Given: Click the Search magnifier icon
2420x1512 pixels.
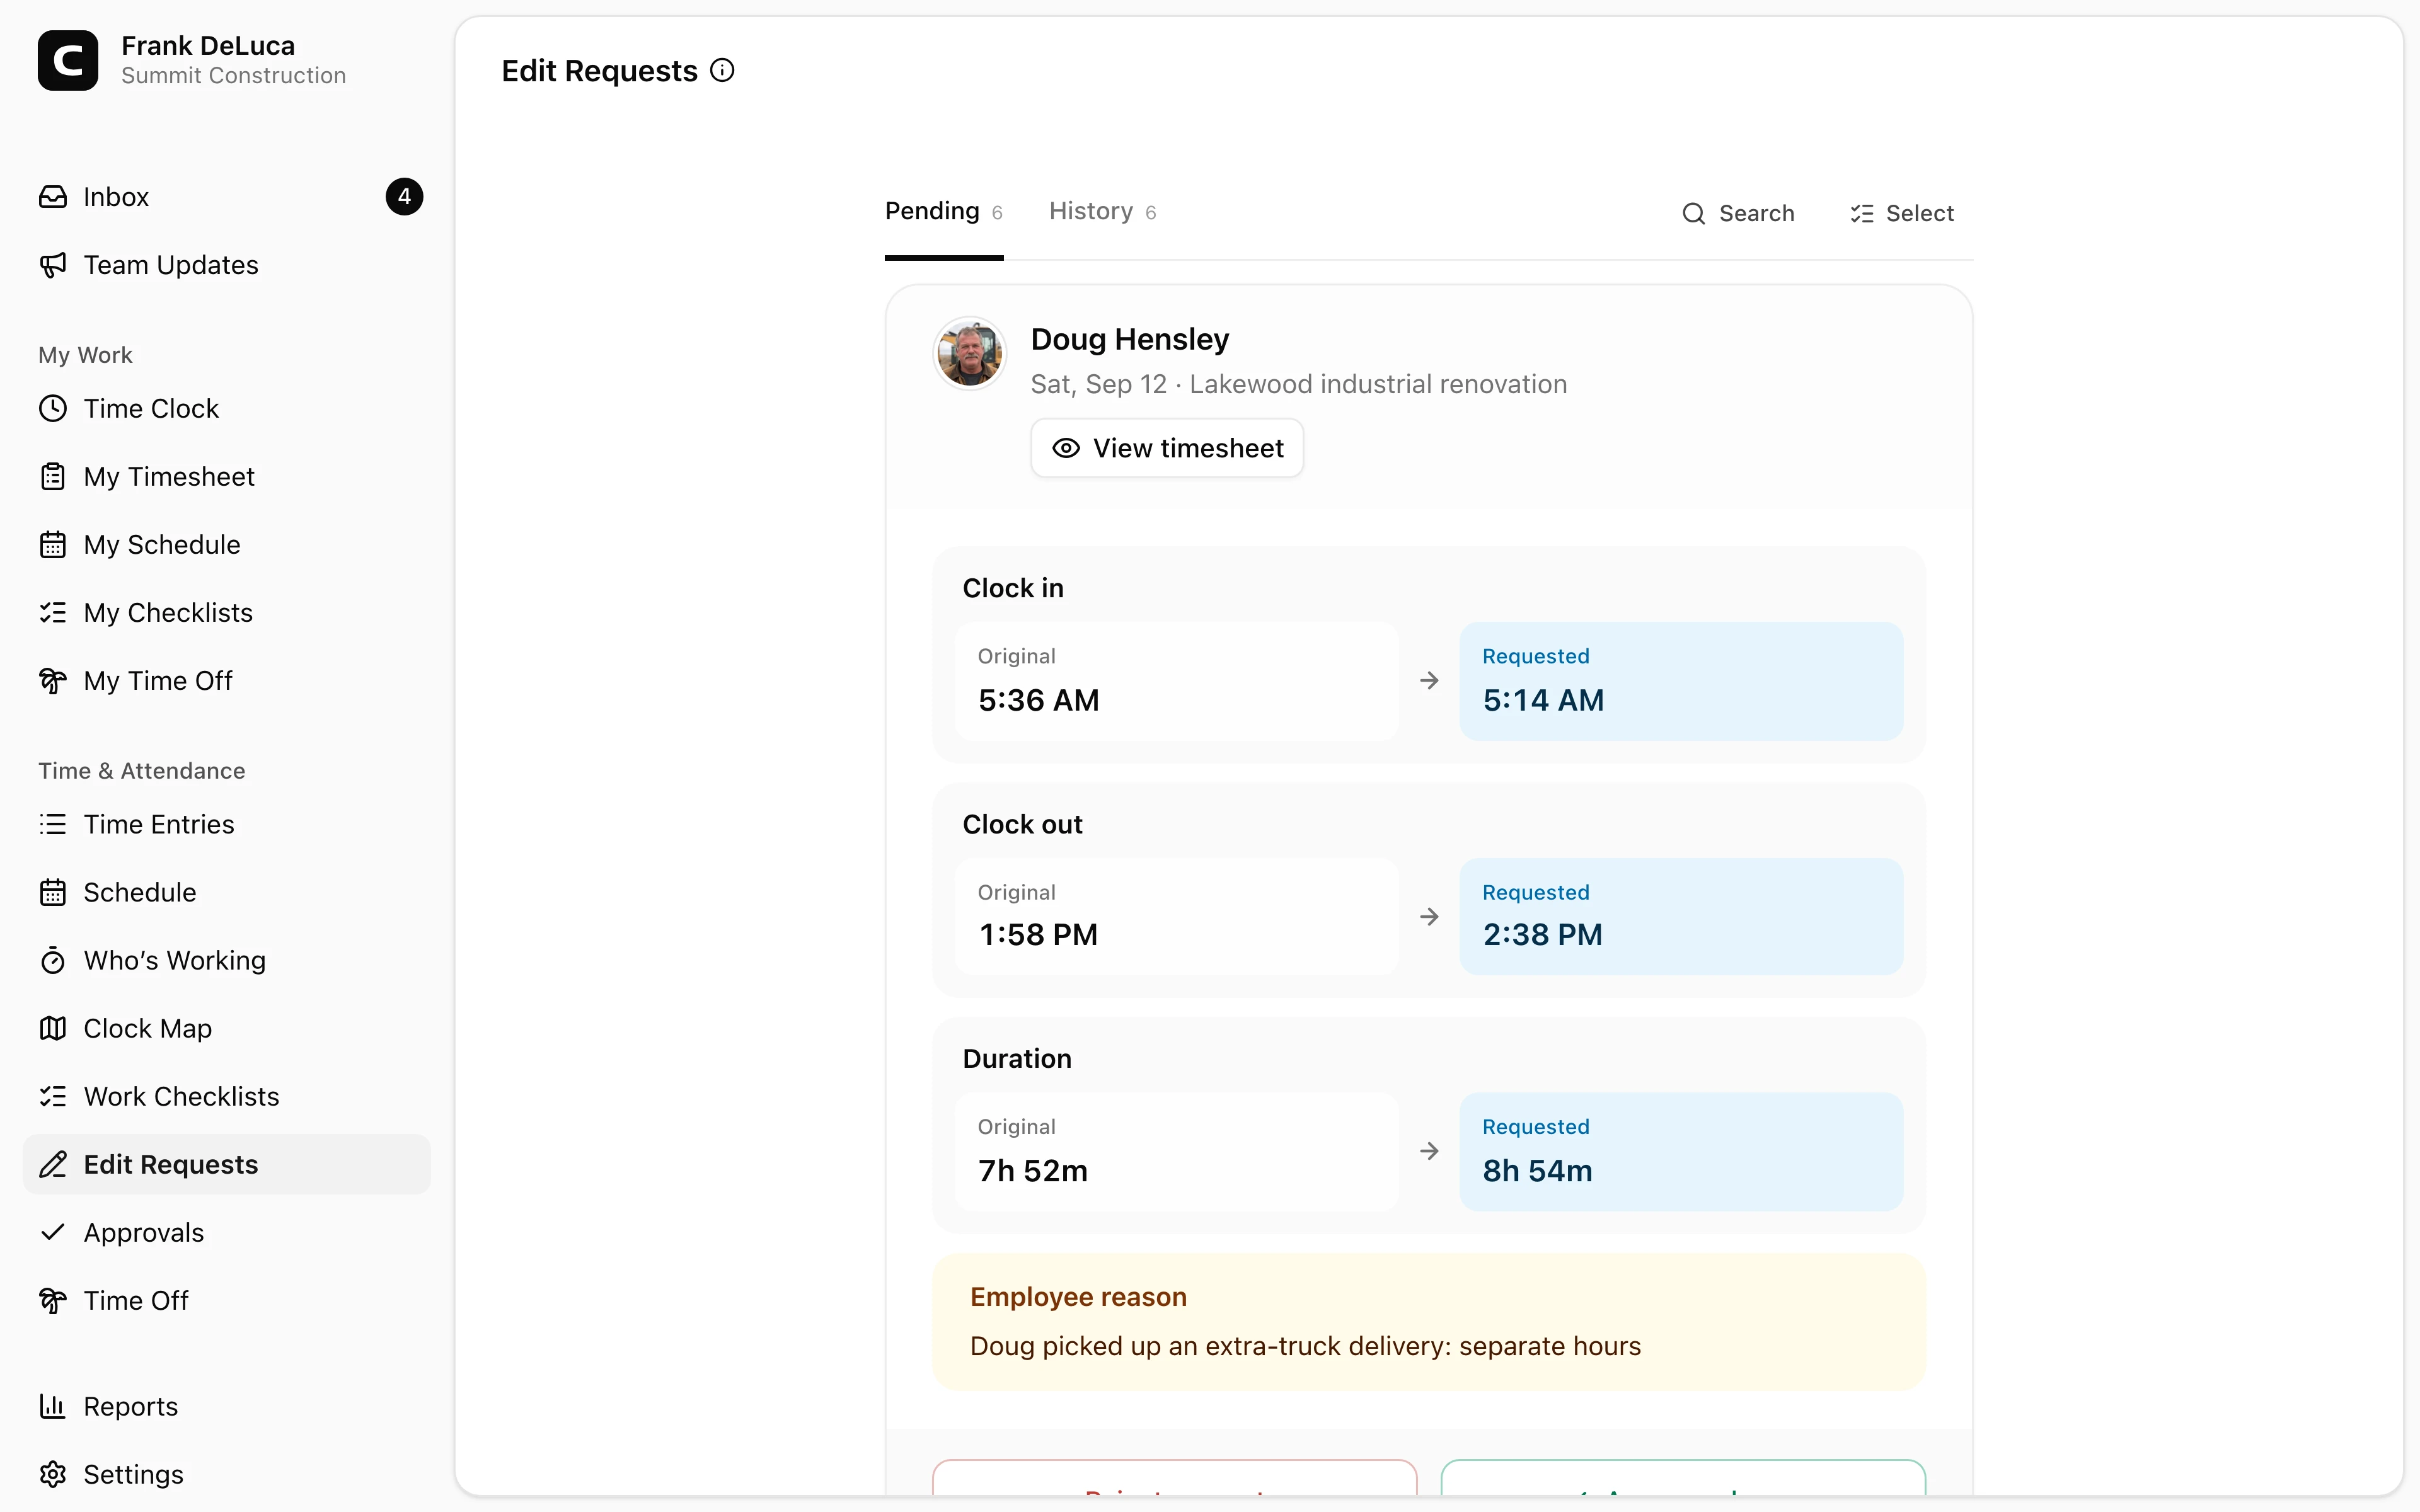Looking at the screenshot, I should point(1694,214).
